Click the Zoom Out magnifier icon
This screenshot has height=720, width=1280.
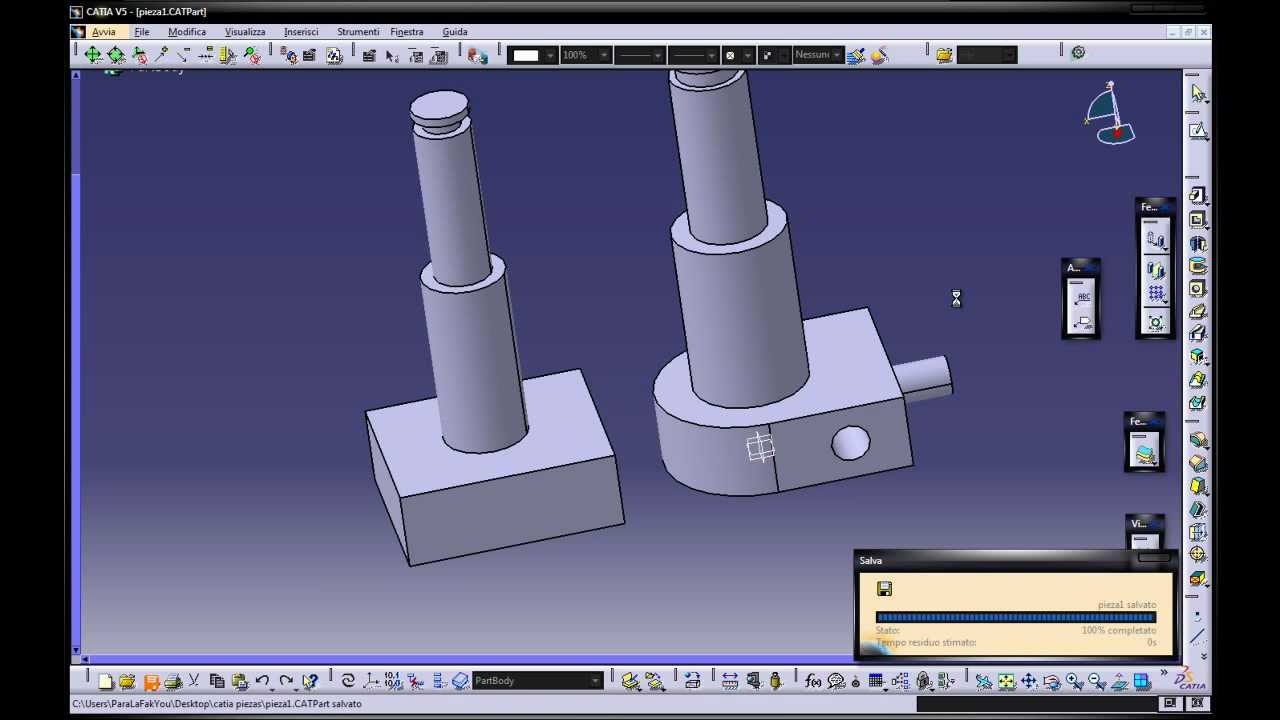(x=1097, y=681)
